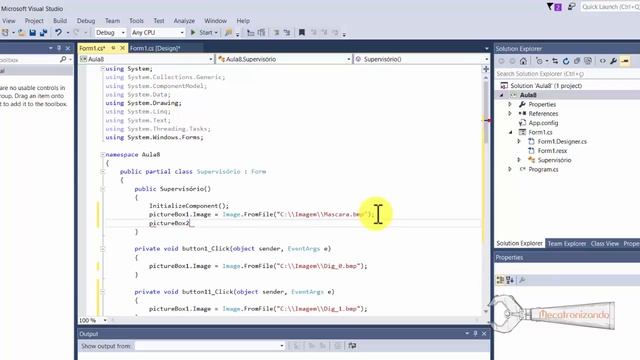The width and height of the screenshot is (640, 360).
Task: Click the Start debugging play button
Action: pos(193,33)
